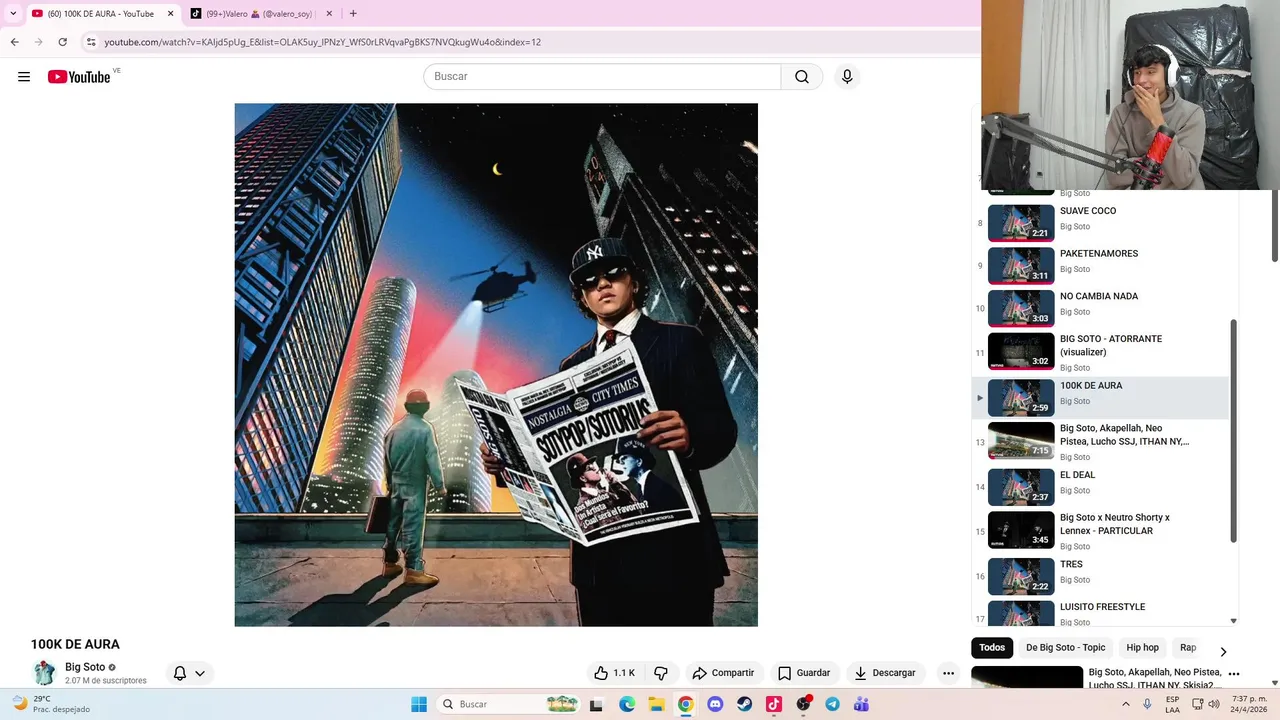This screenshot has height=720, width=1280.
Task: Open TikTok app from taskbar
Action: point(773,704)
